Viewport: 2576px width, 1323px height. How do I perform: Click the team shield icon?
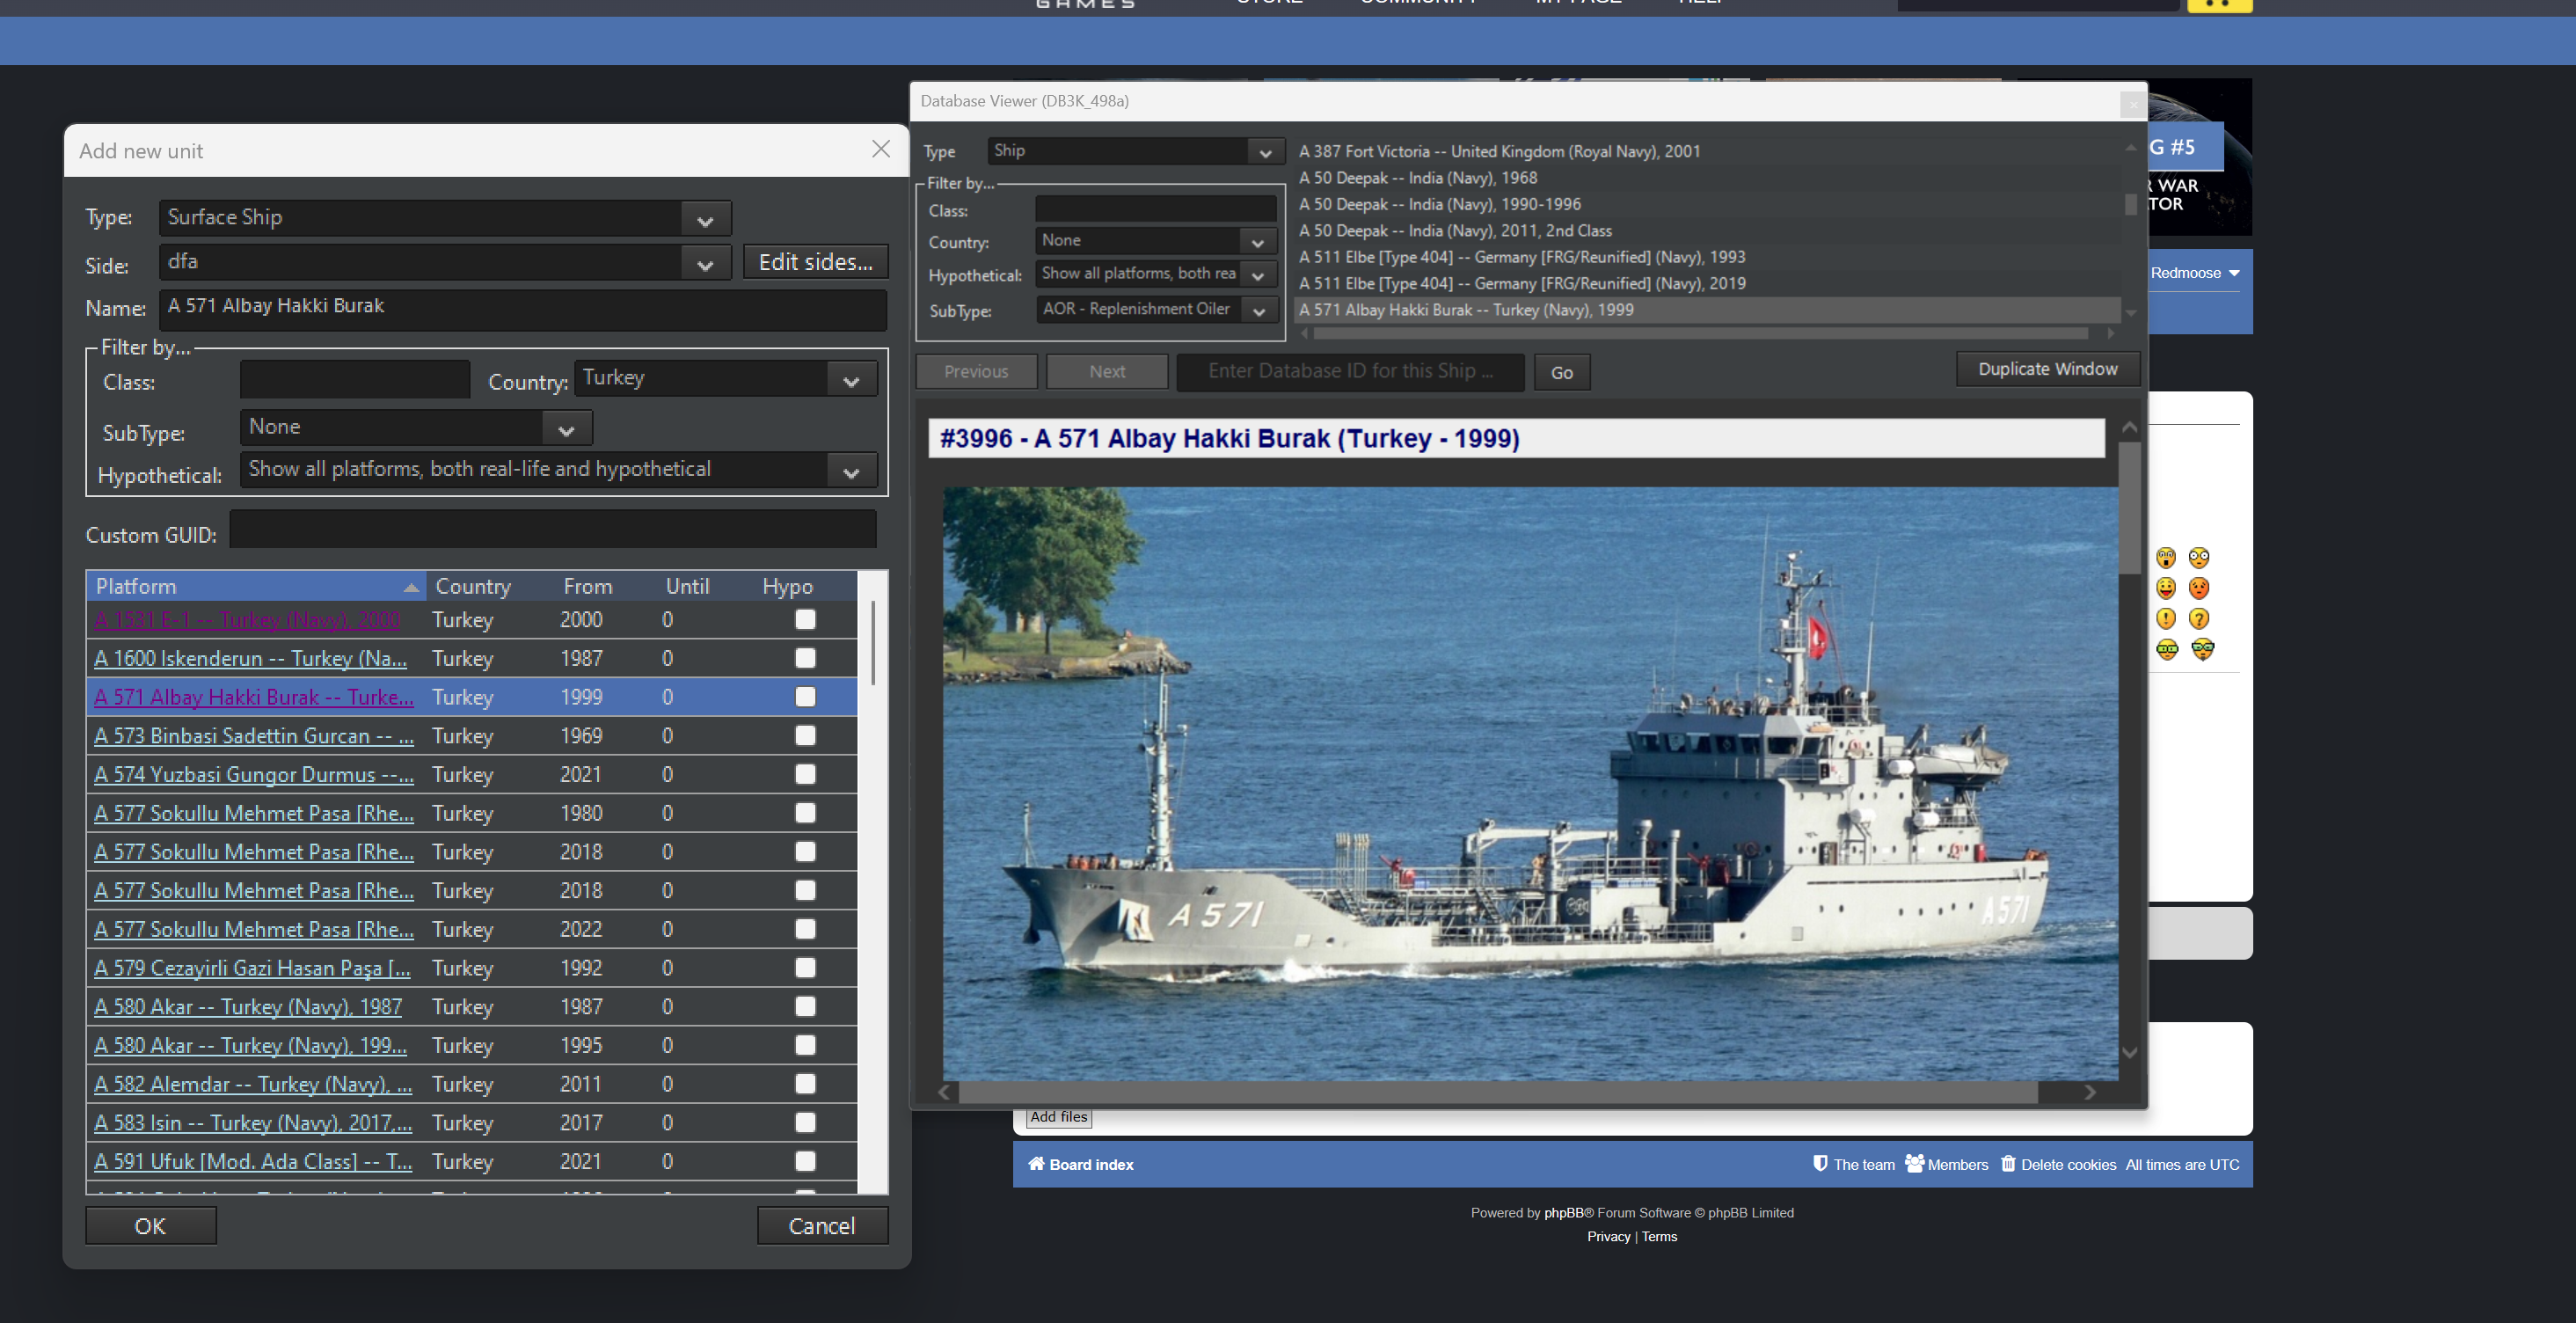1820,1163
